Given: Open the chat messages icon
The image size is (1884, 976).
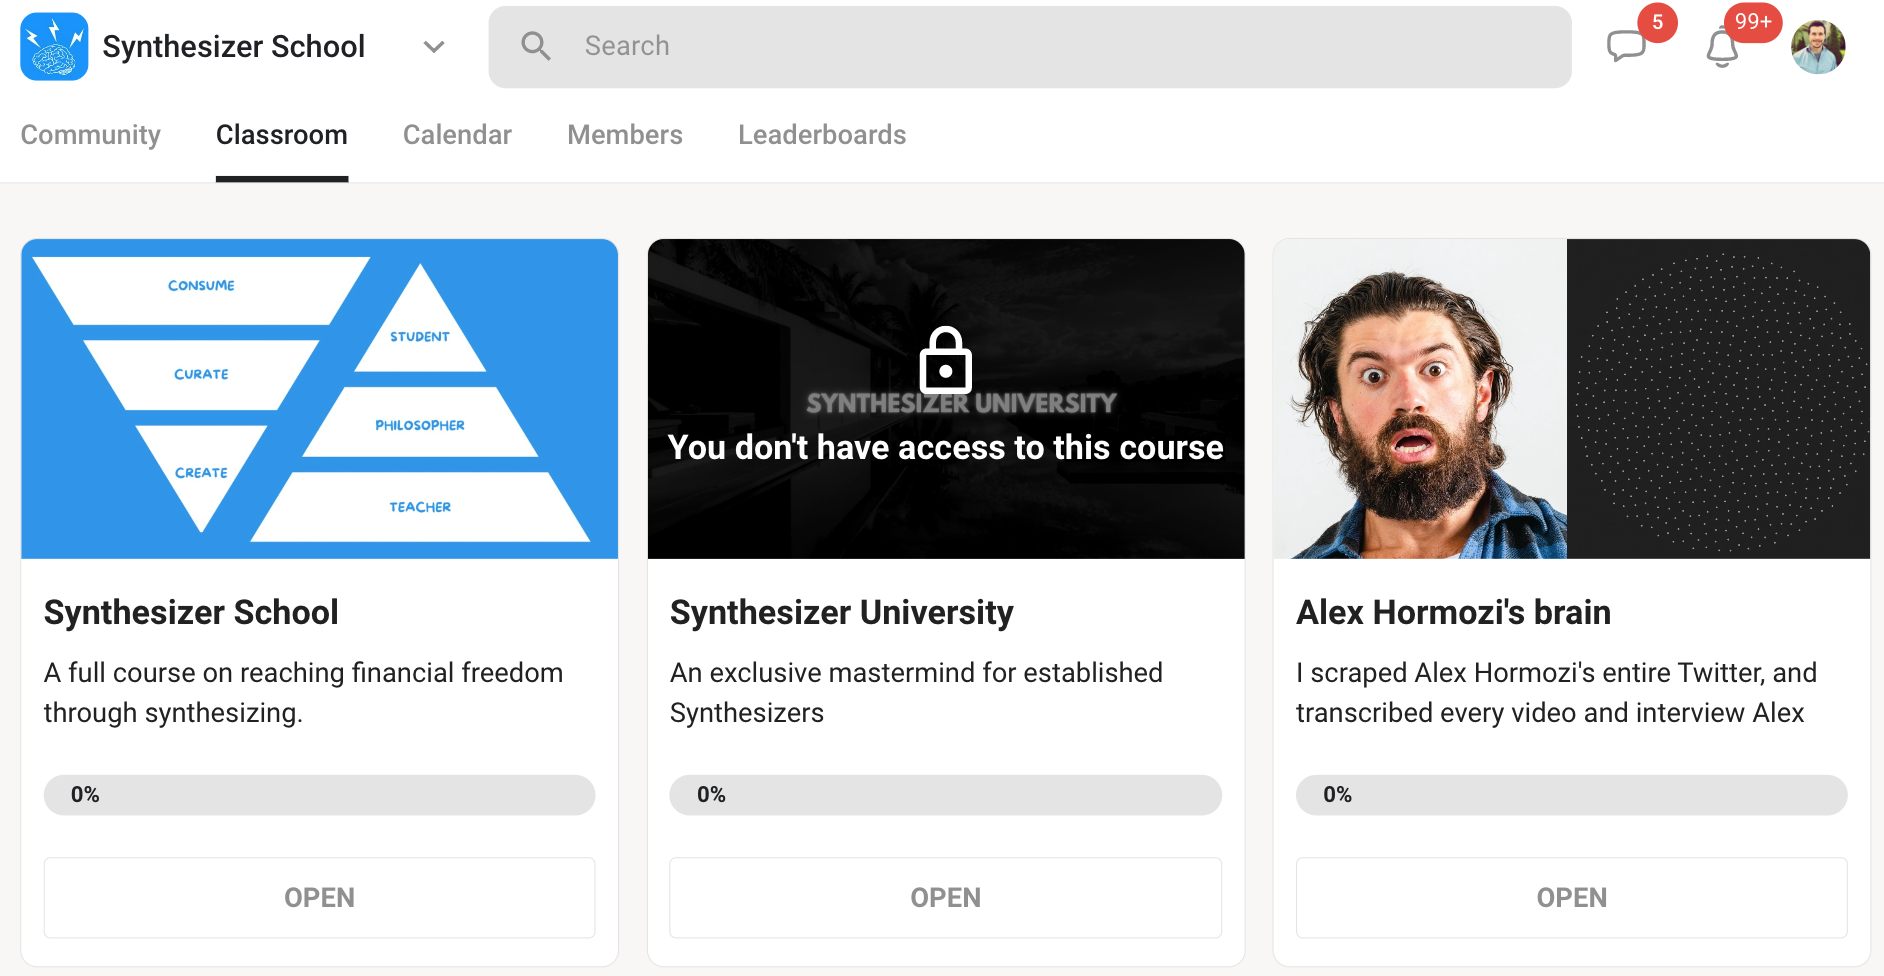Looking at the screenshot, I should (1625, 46).
